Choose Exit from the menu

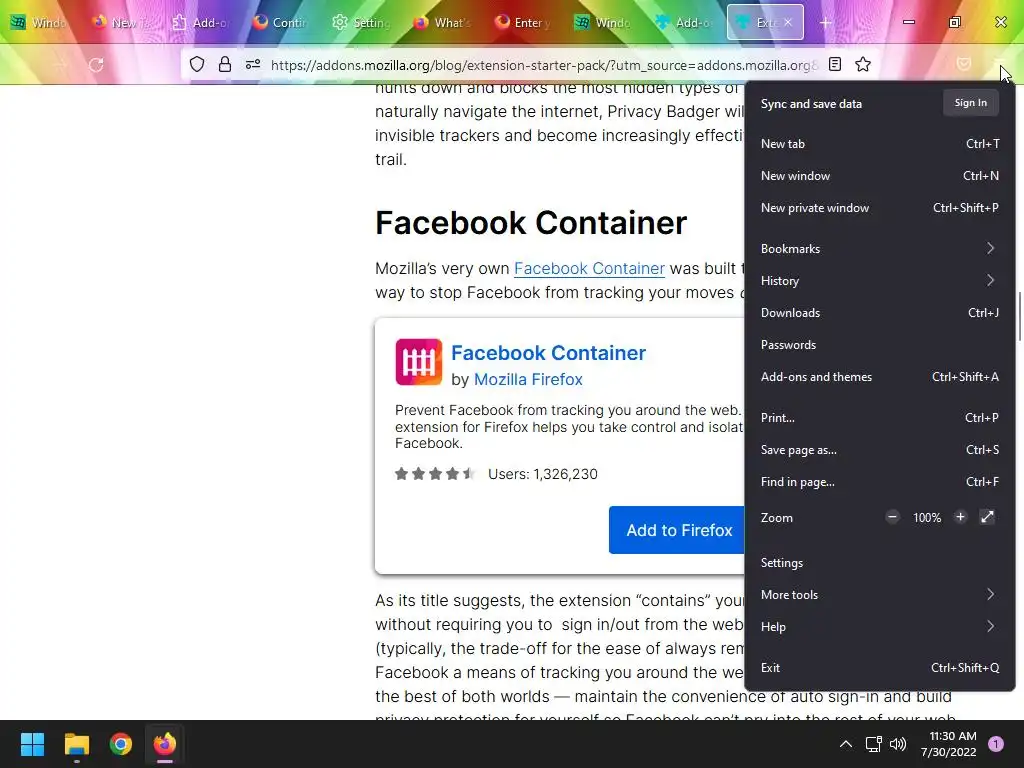click(880, 667)
